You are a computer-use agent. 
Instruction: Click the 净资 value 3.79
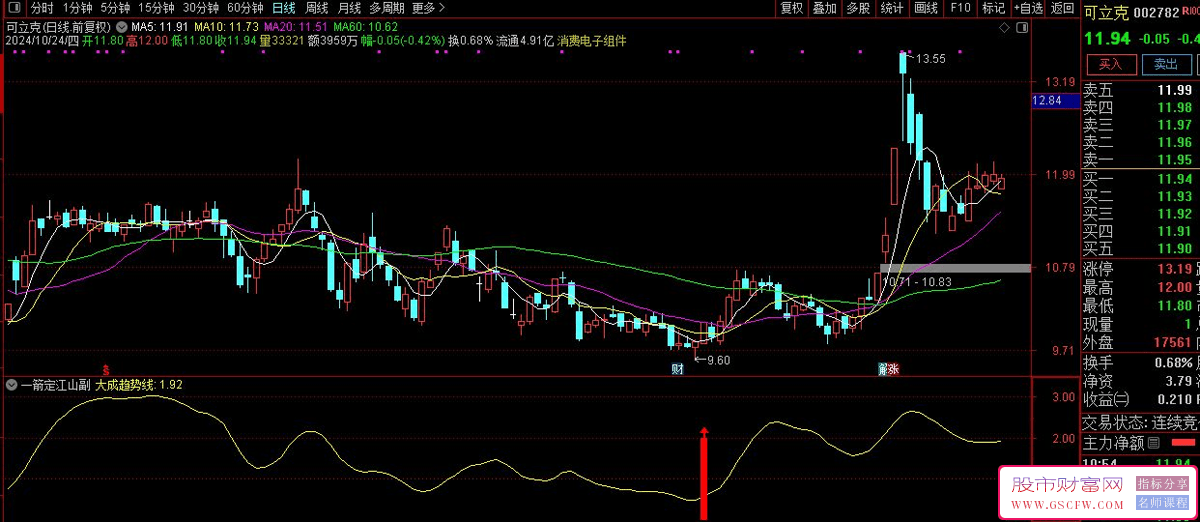[x=1178, y=380]
